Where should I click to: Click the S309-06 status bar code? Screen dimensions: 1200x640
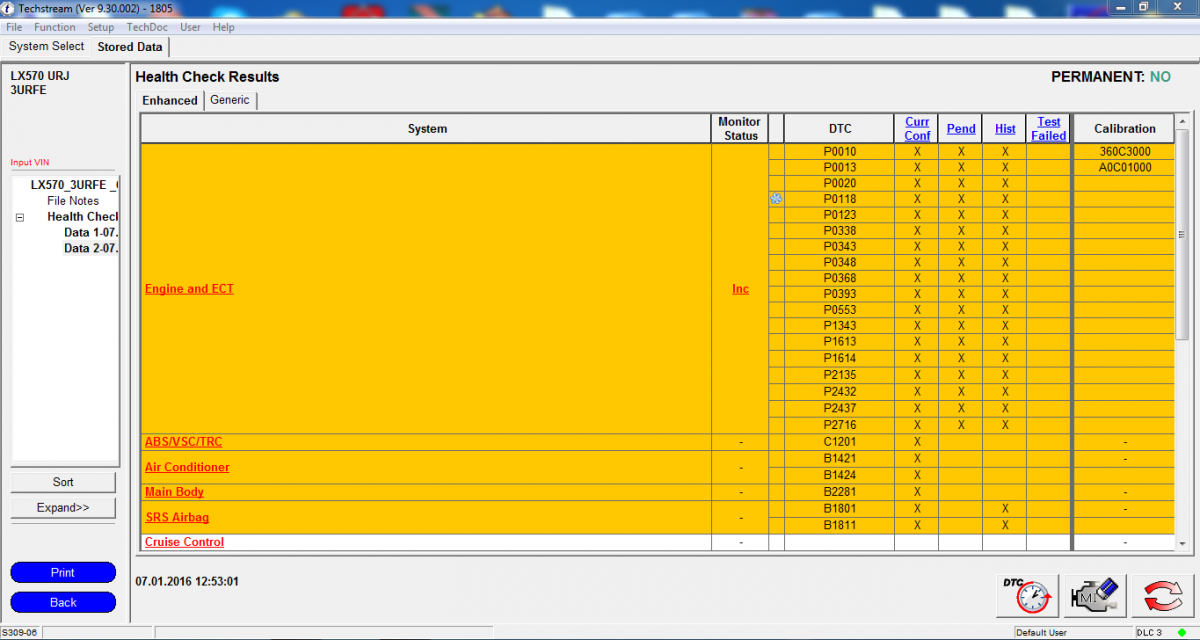coord(20,633)
